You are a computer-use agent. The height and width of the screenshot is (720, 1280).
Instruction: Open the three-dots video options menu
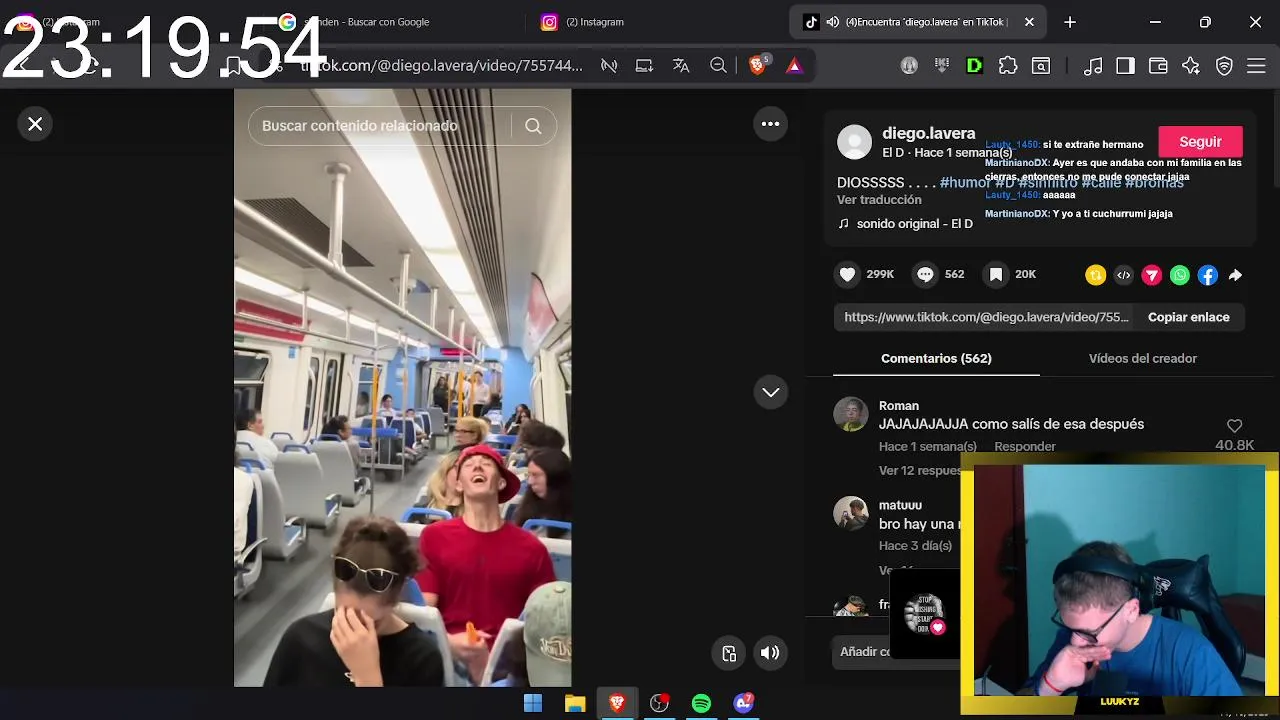(770, 124)
